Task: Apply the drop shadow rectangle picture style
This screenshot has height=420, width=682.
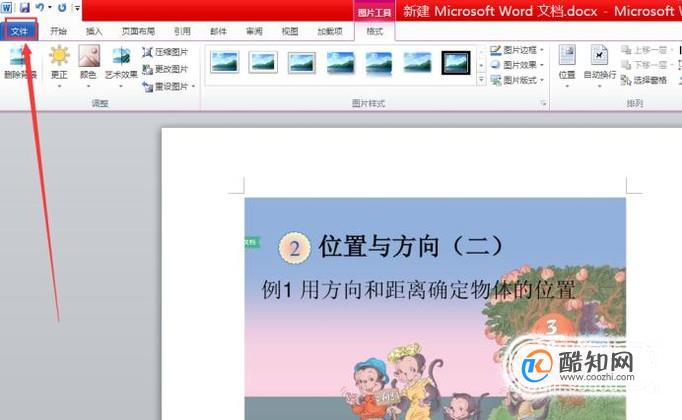Action: (x=340, y=62)
